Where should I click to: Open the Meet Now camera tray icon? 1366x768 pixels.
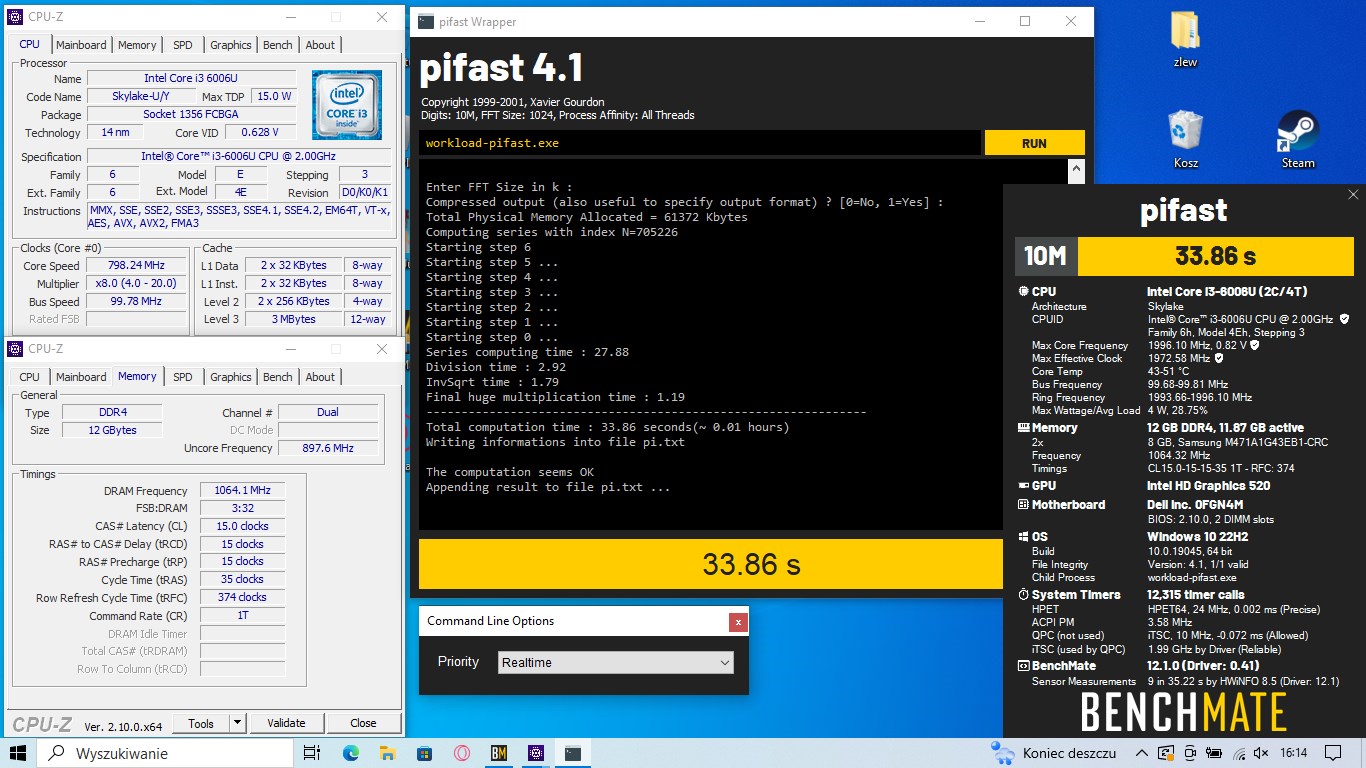coord(1190,753)
